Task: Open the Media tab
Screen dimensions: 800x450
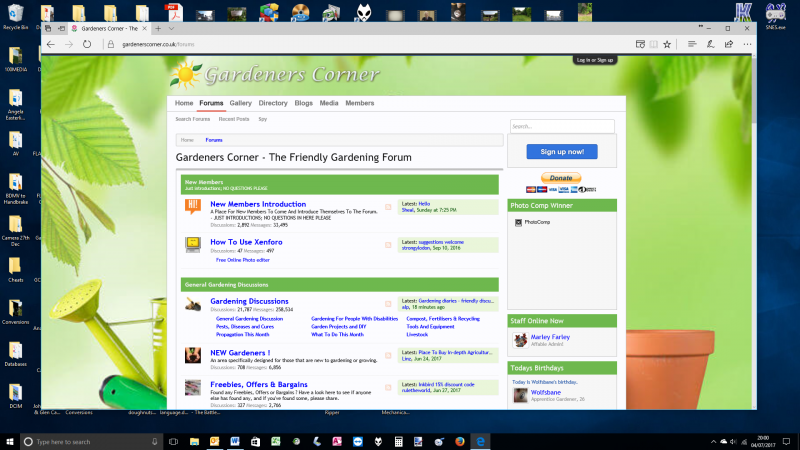Action: (x=329, y=103)
